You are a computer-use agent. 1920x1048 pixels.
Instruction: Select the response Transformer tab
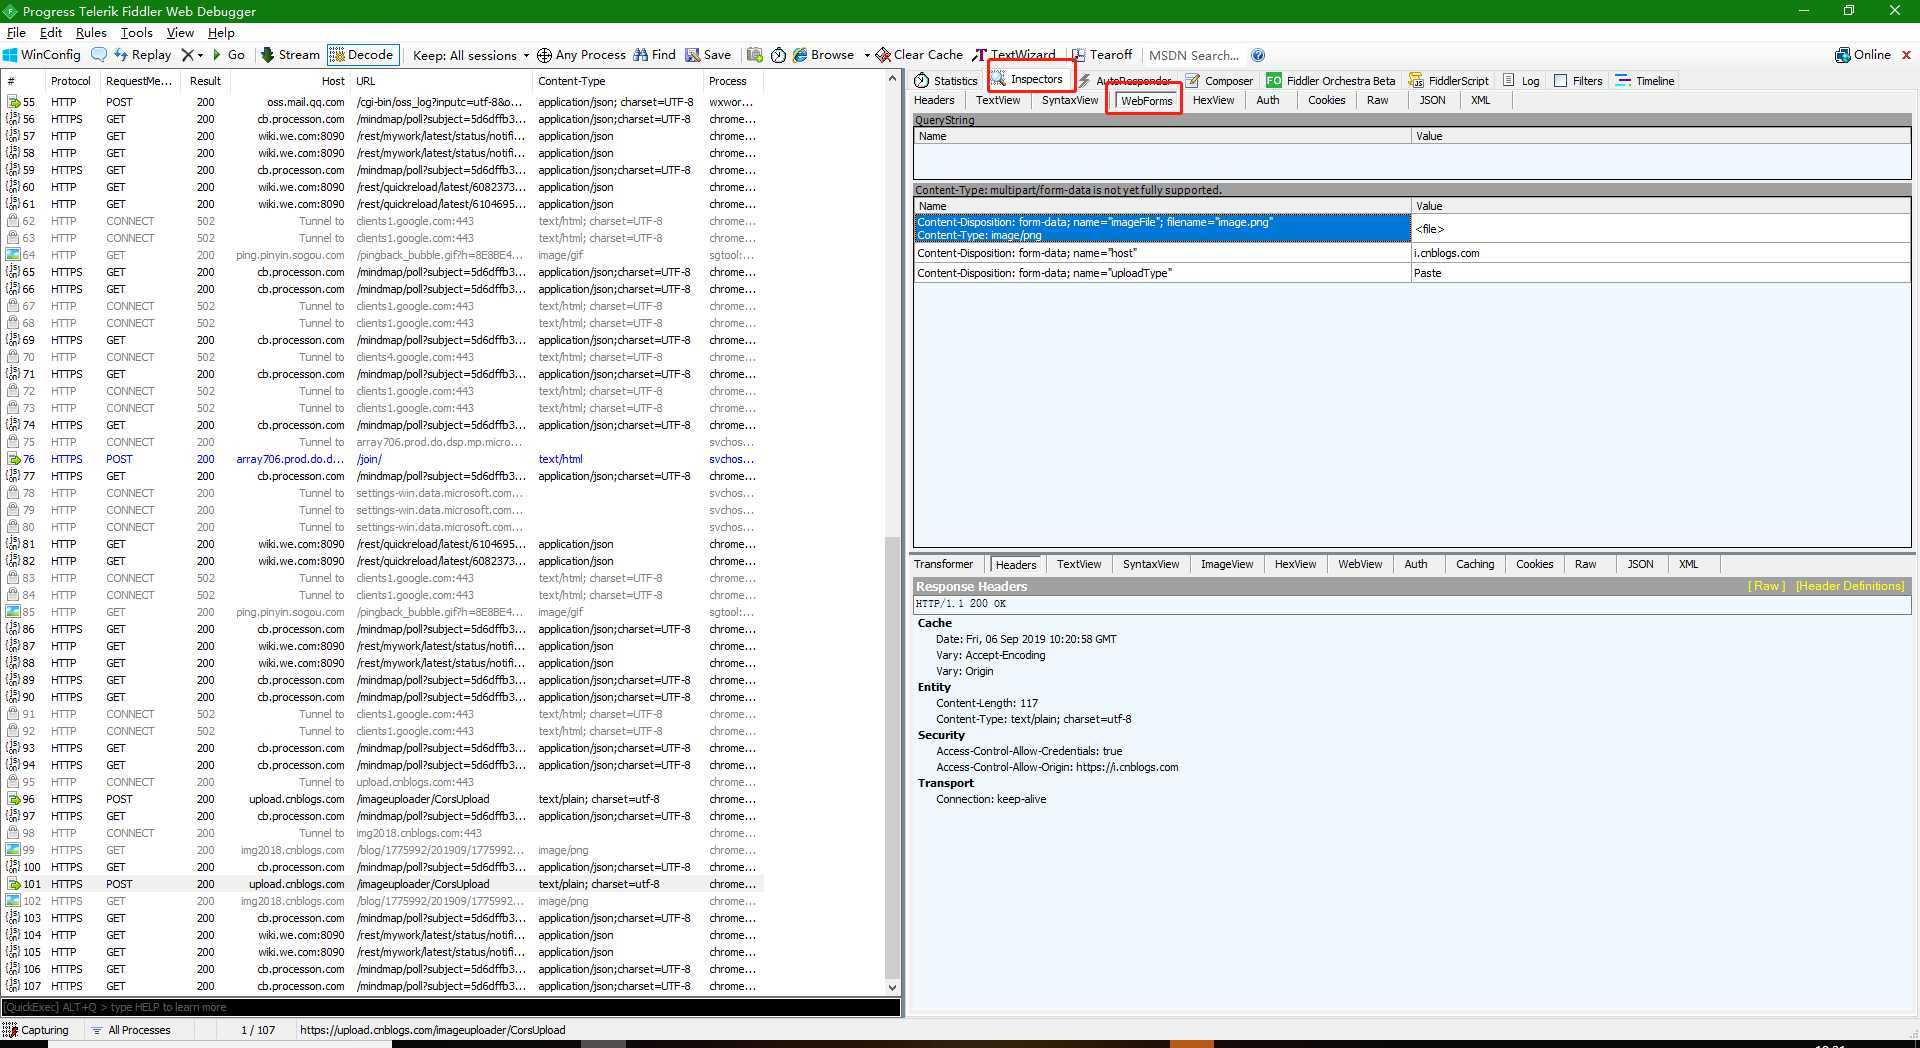click(x=943, y=564)
